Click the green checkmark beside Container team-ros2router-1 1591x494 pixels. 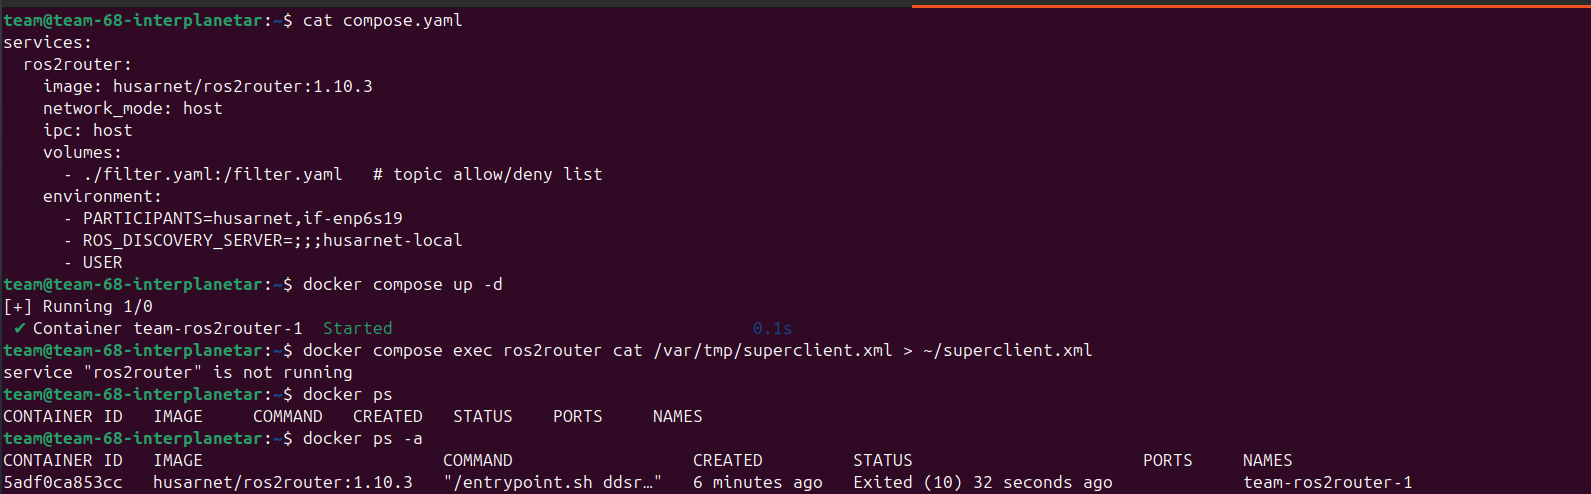(x=20, y=328)
